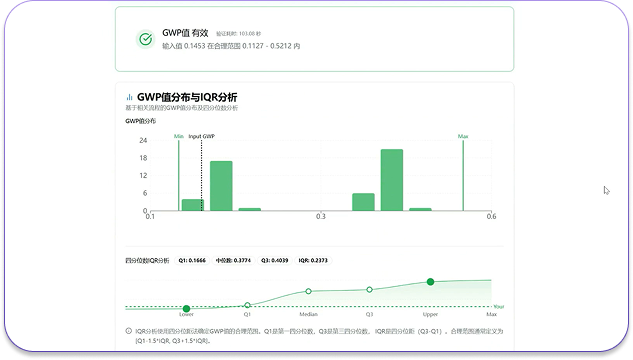Click the 'Median' axis label
The height and width of the screenshot is (360, 633).
coord(308,314)
